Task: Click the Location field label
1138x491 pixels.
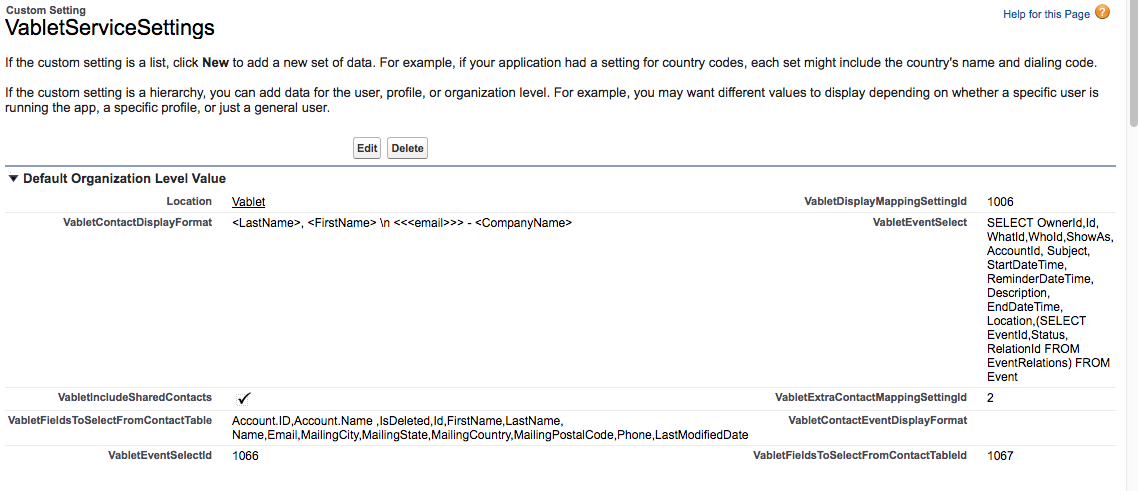Action: tap(189, 202)
